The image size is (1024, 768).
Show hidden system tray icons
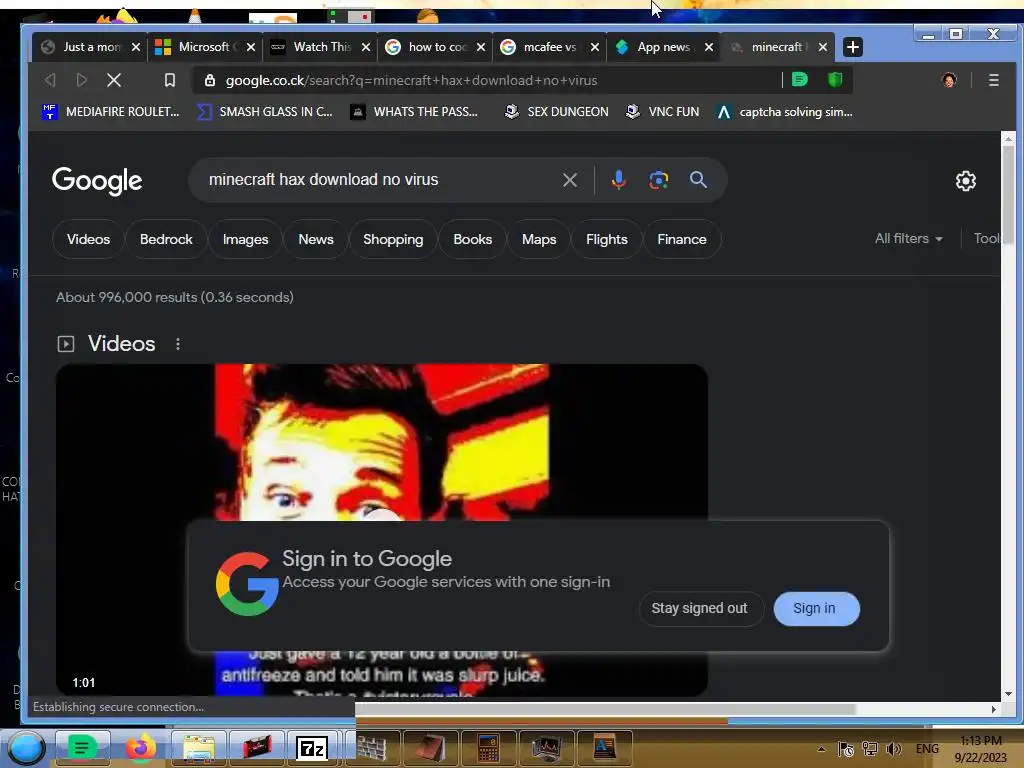(821, 749)
